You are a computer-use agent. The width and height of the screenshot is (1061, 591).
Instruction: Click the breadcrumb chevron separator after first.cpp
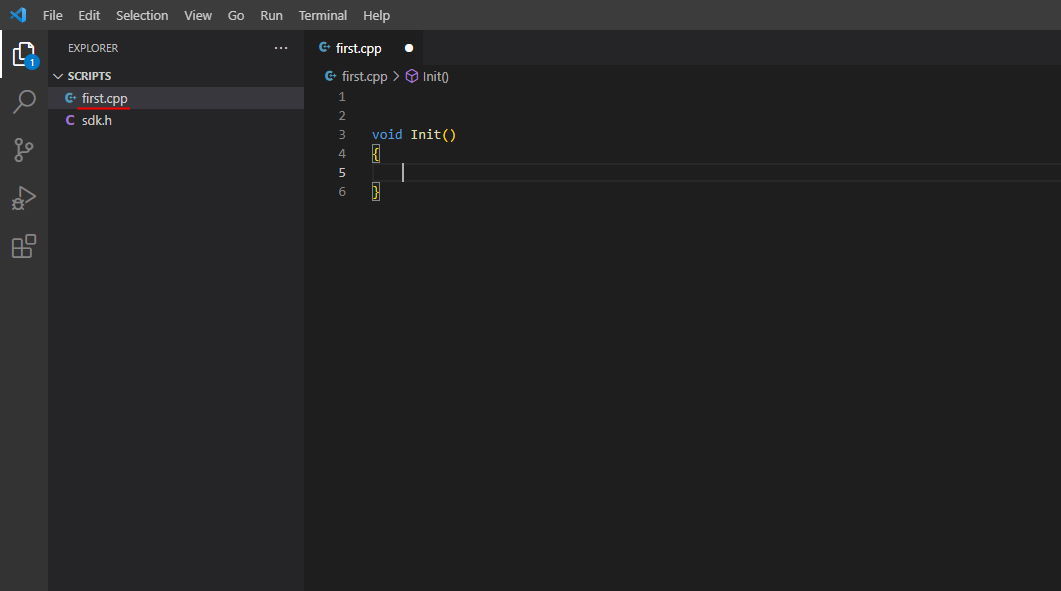[x=396, y=76]
